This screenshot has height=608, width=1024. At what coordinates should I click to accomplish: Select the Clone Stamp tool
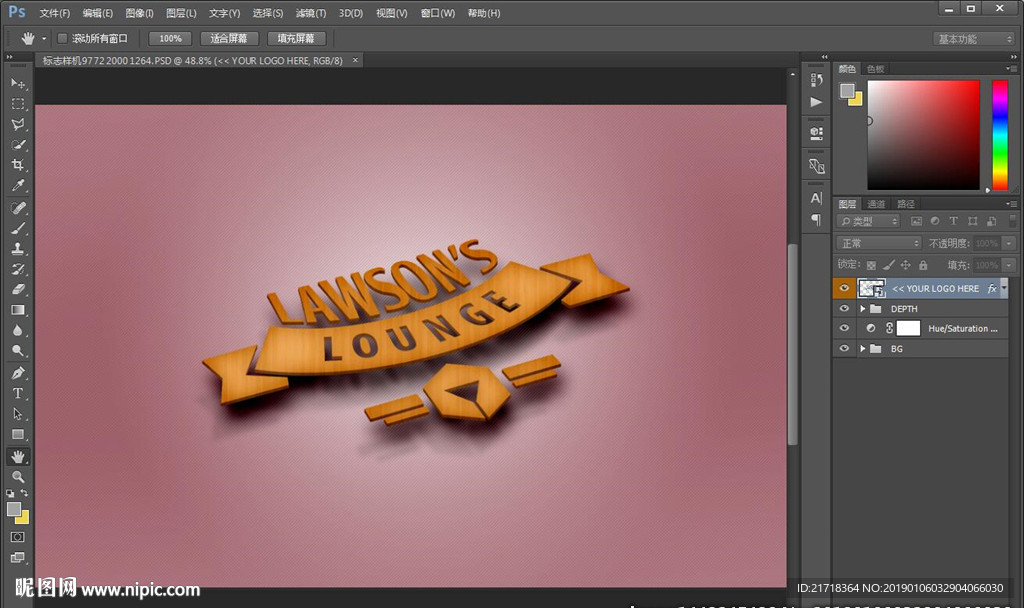point(18,249)
